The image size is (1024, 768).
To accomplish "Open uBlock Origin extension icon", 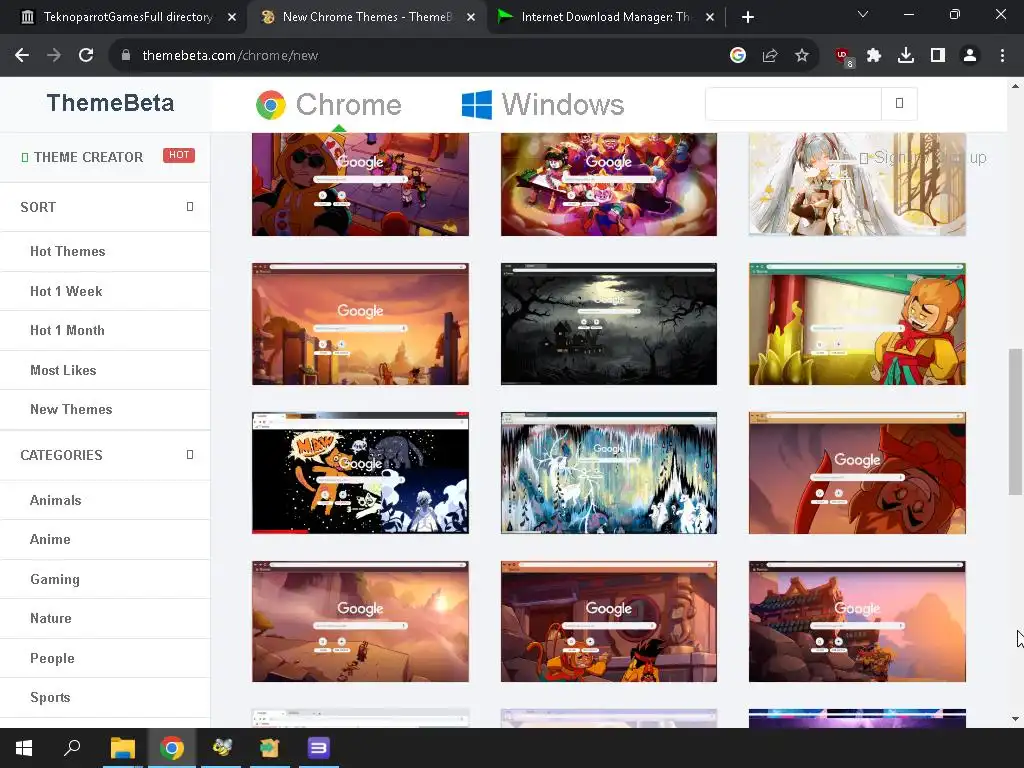I will pyautogui.click(x=844, y=57).
